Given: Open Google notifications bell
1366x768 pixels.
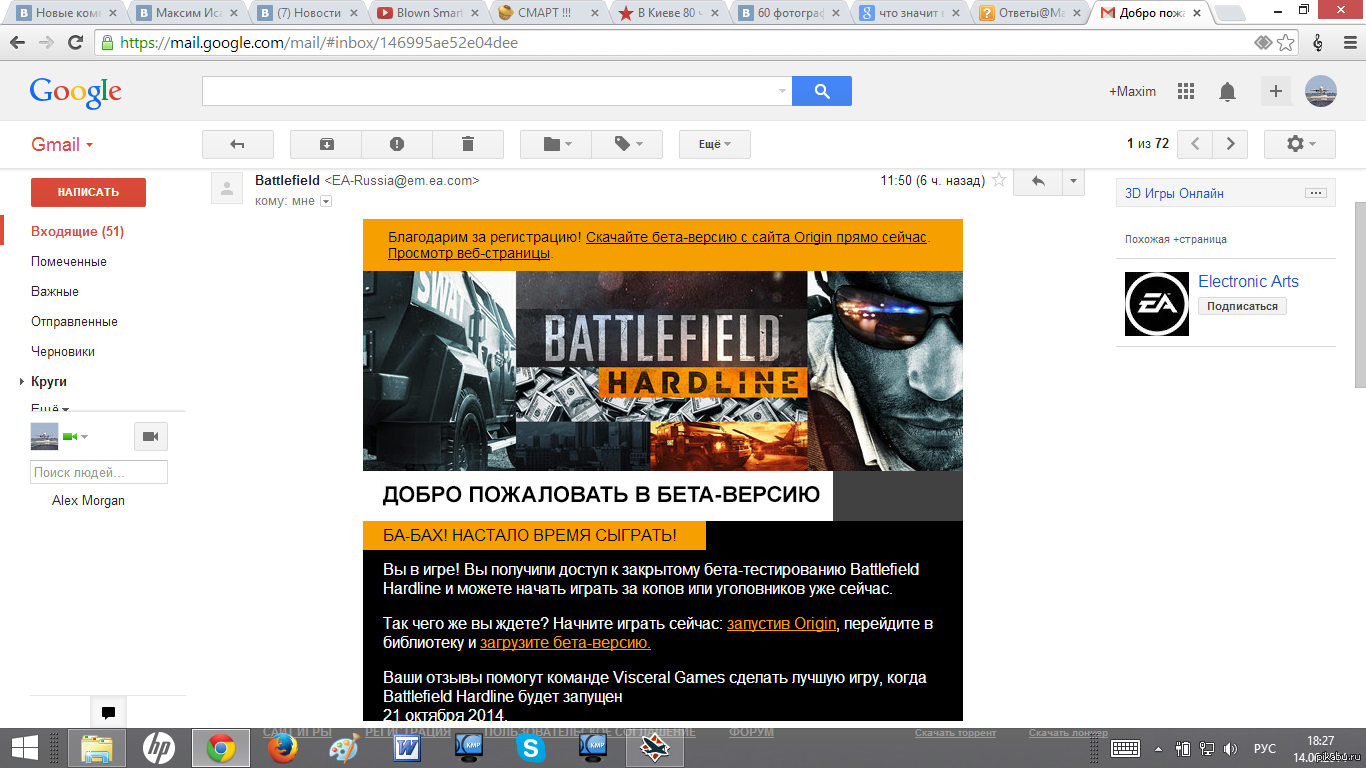Looking at the screenshot, I should (1227, 91).
